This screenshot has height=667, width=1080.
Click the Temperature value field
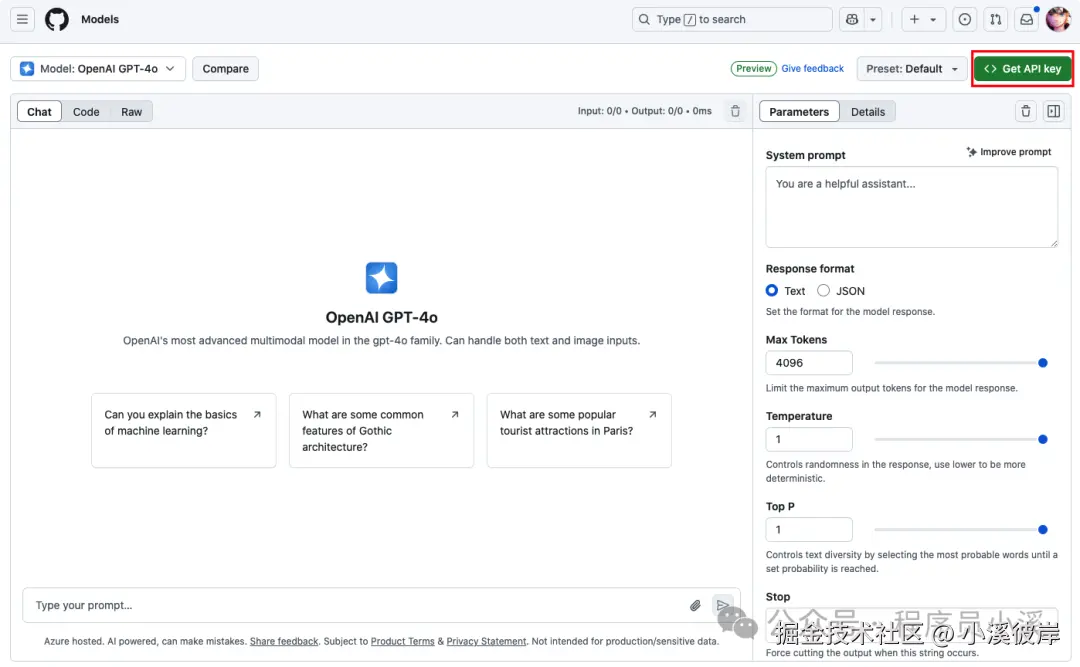(809, 440)
